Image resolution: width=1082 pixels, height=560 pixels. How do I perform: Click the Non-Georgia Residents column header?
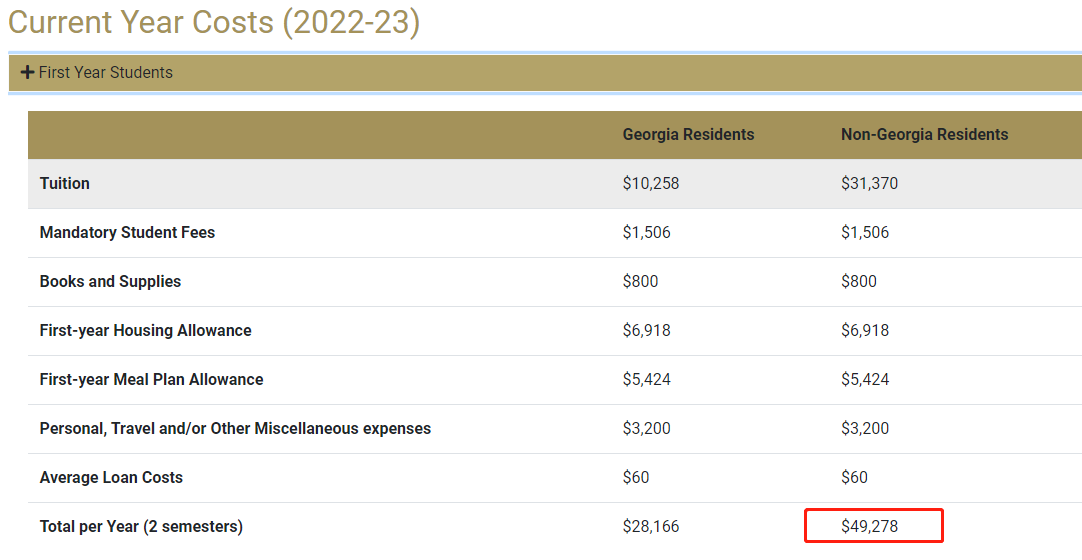(x=924, y=134)
